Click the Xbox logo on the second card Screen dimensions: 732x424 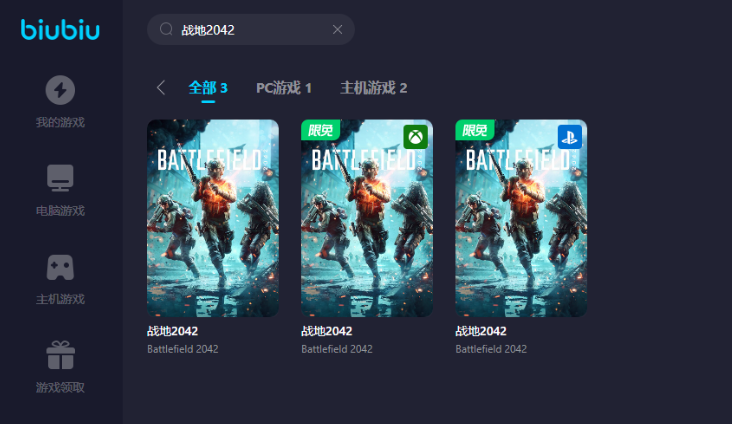pyautogui.click(x=415, y=136)
